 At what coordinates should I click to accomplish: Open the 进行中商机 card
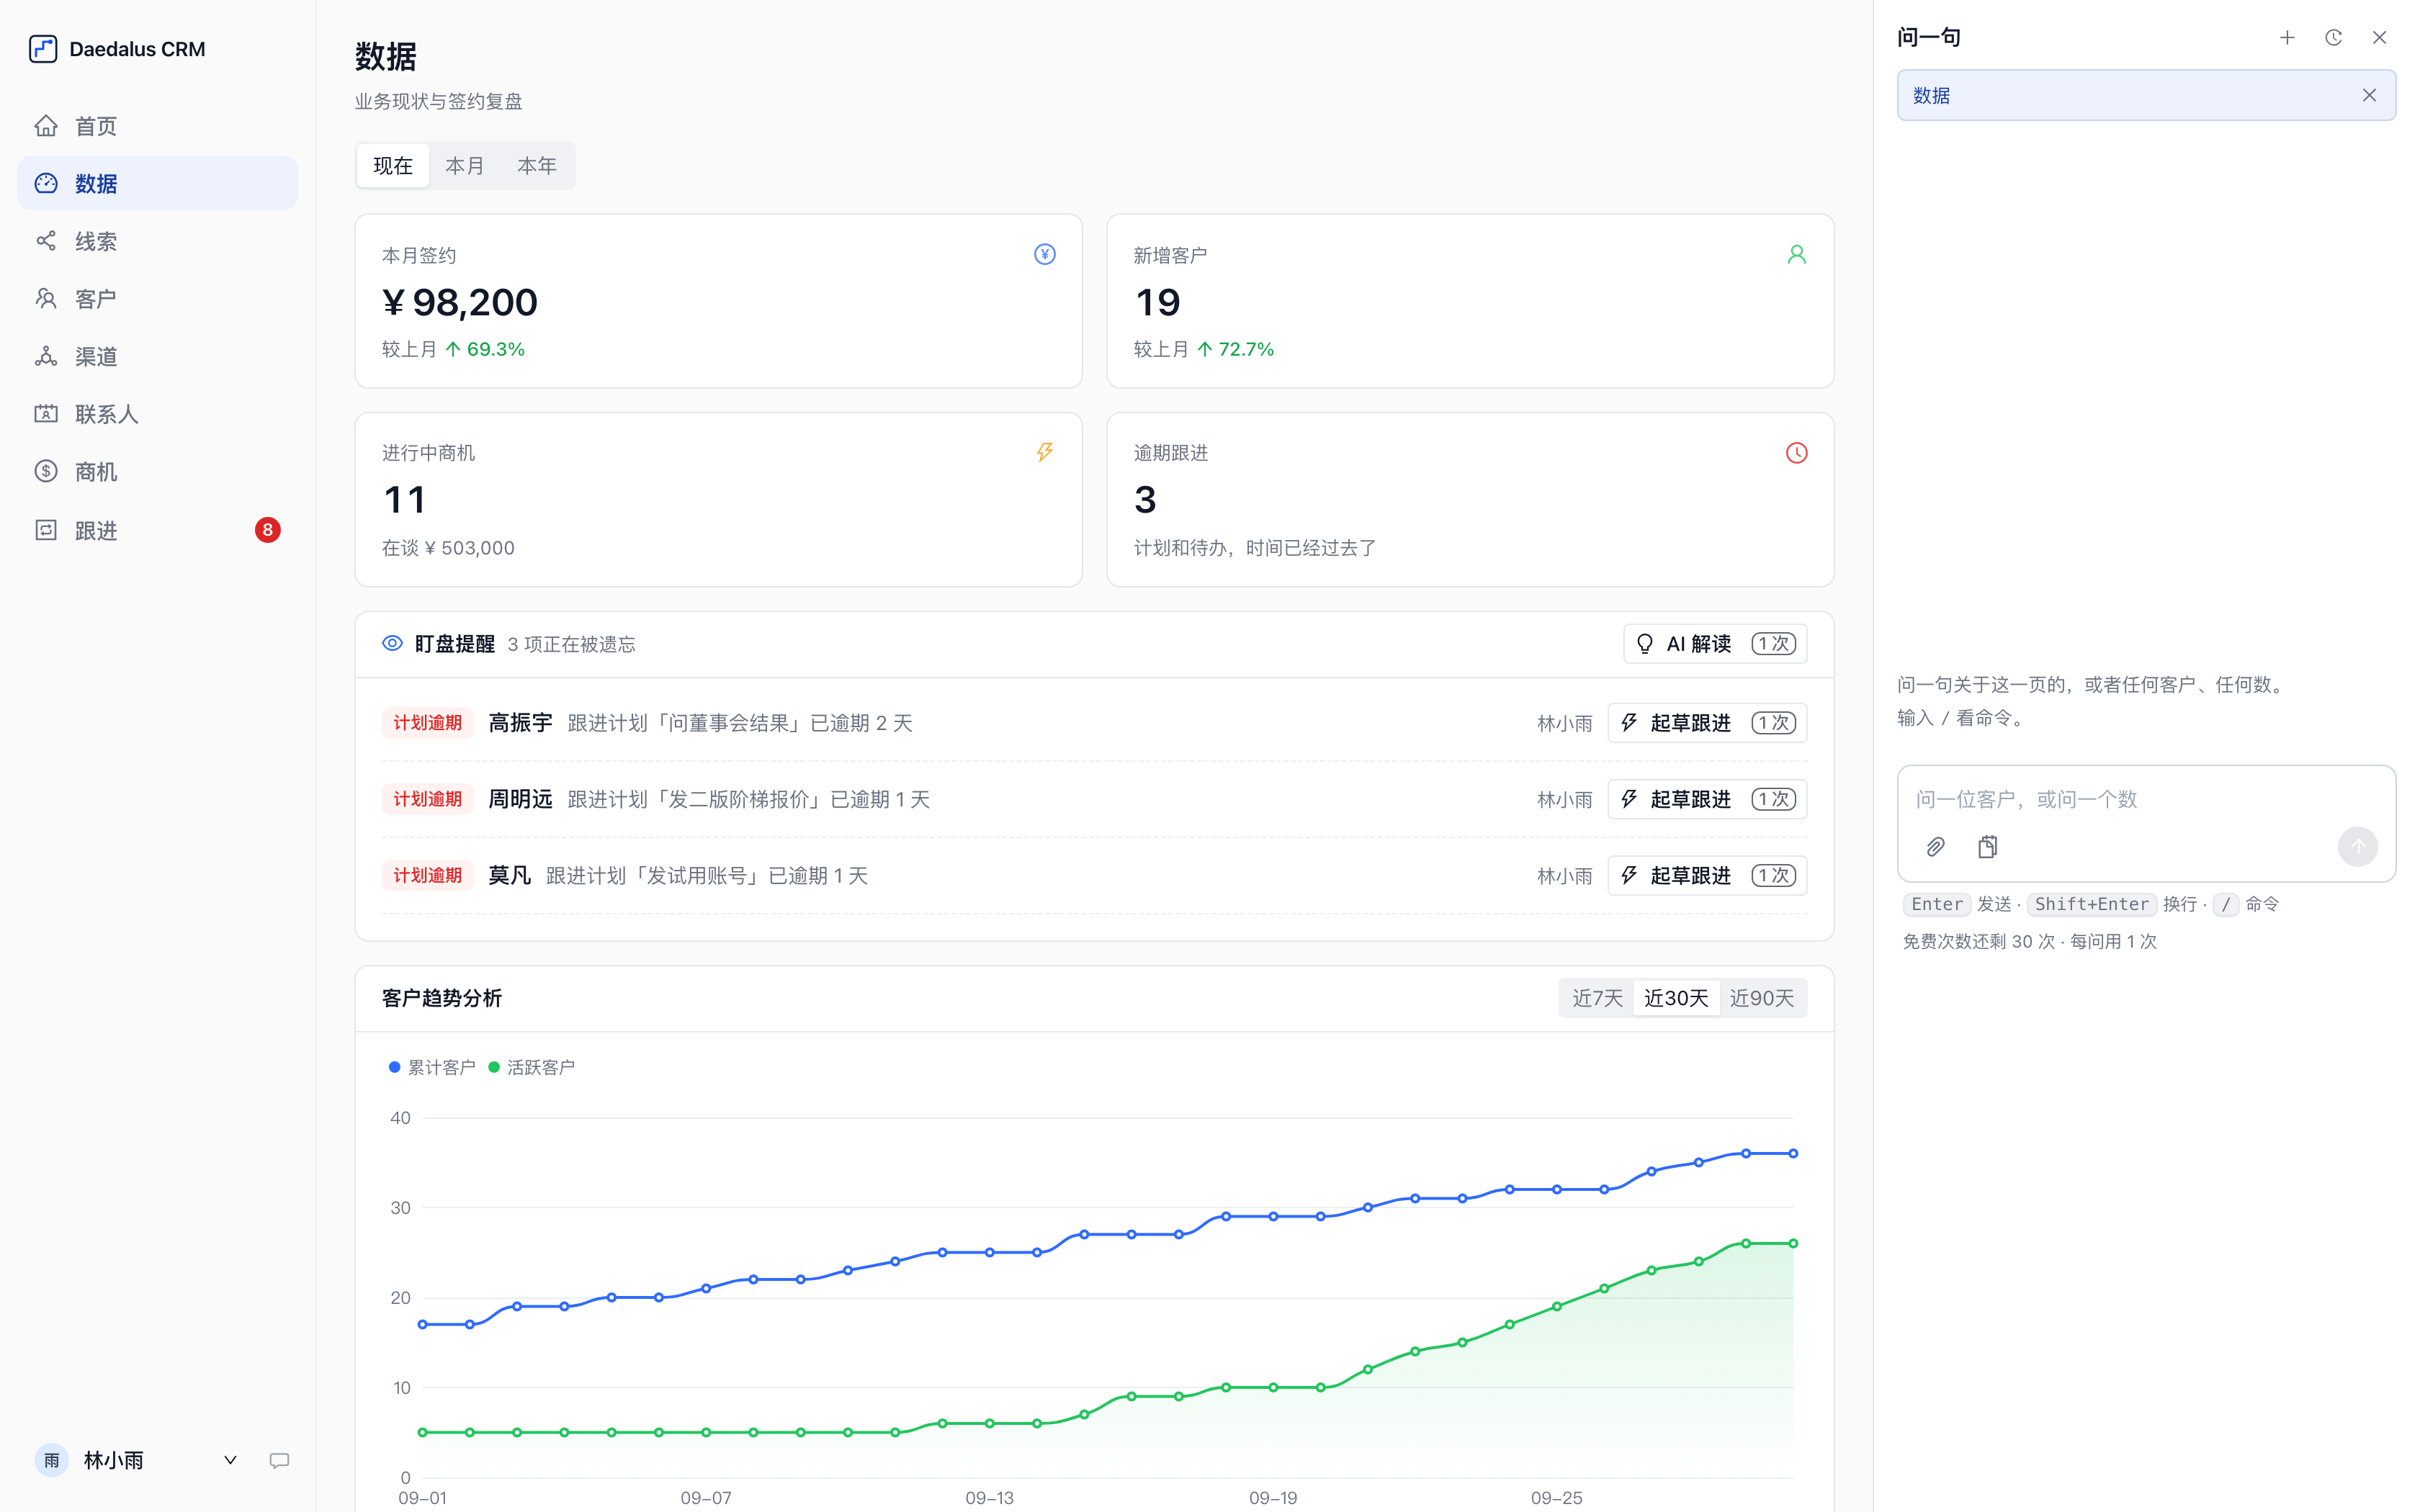click(718, 499)
